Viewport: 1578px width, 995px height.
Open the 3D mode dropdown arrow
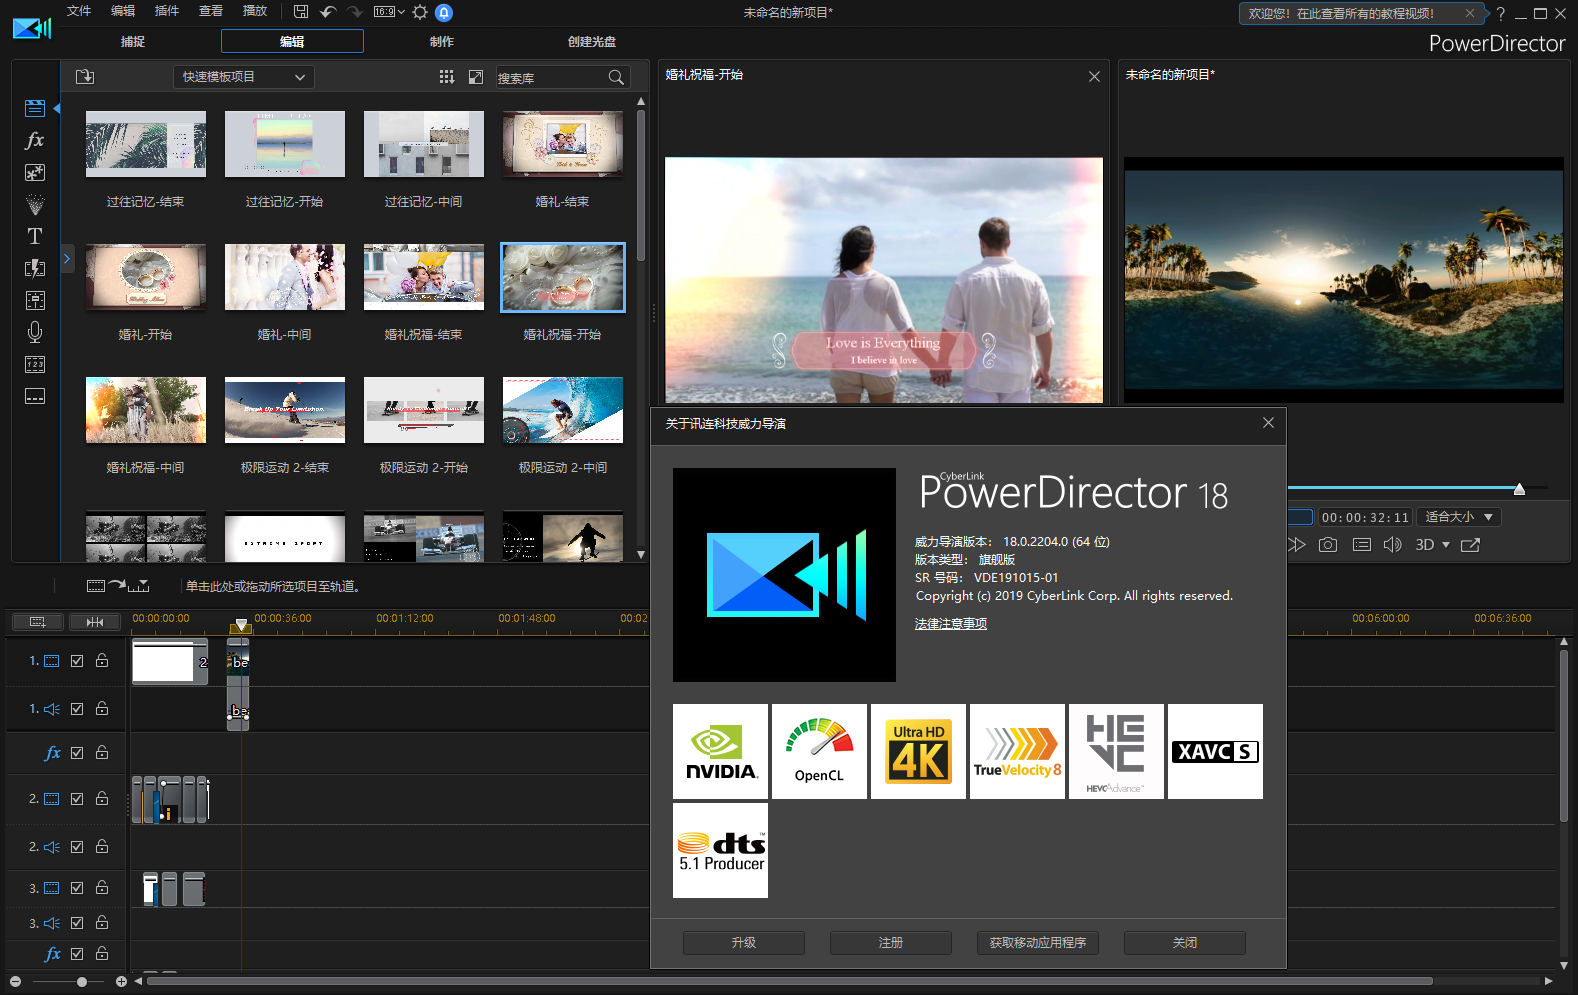click(x=1446, y=545)
